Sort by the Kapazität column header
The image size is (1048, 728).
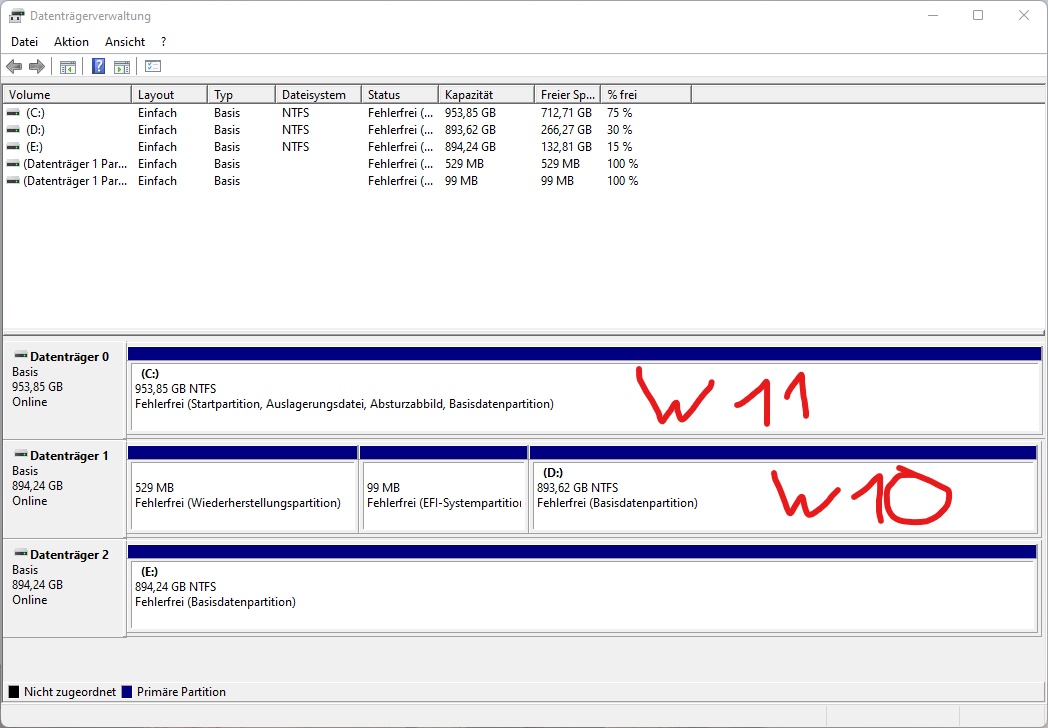click(x=487, y=95)
